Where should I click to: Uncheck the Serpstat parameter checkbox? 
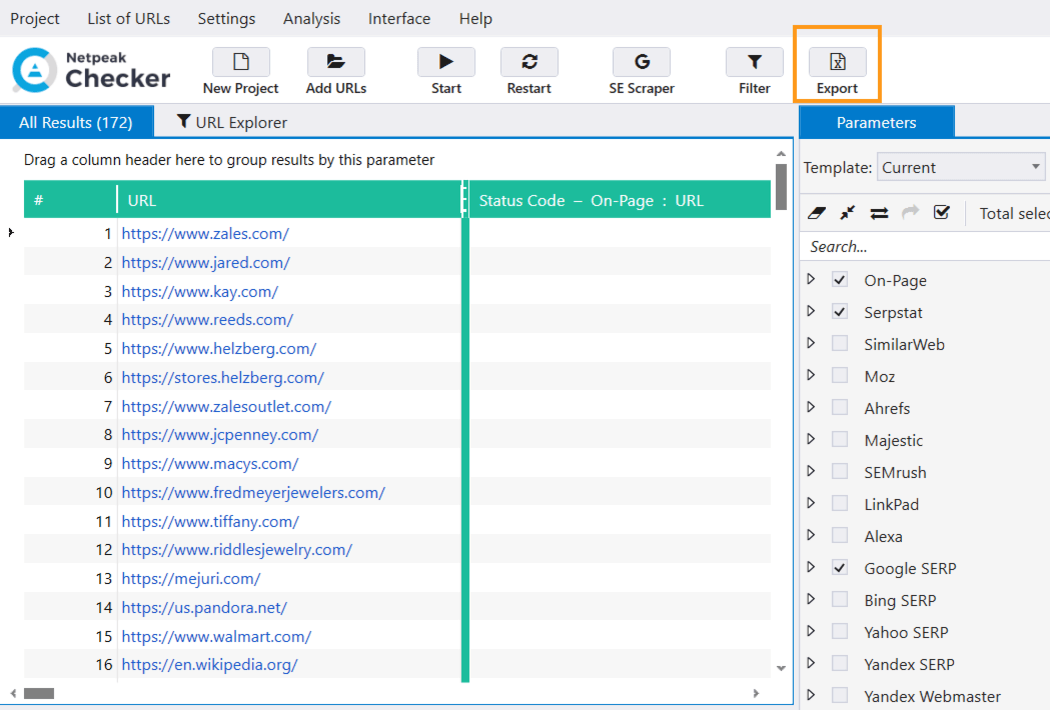(840, 311)
